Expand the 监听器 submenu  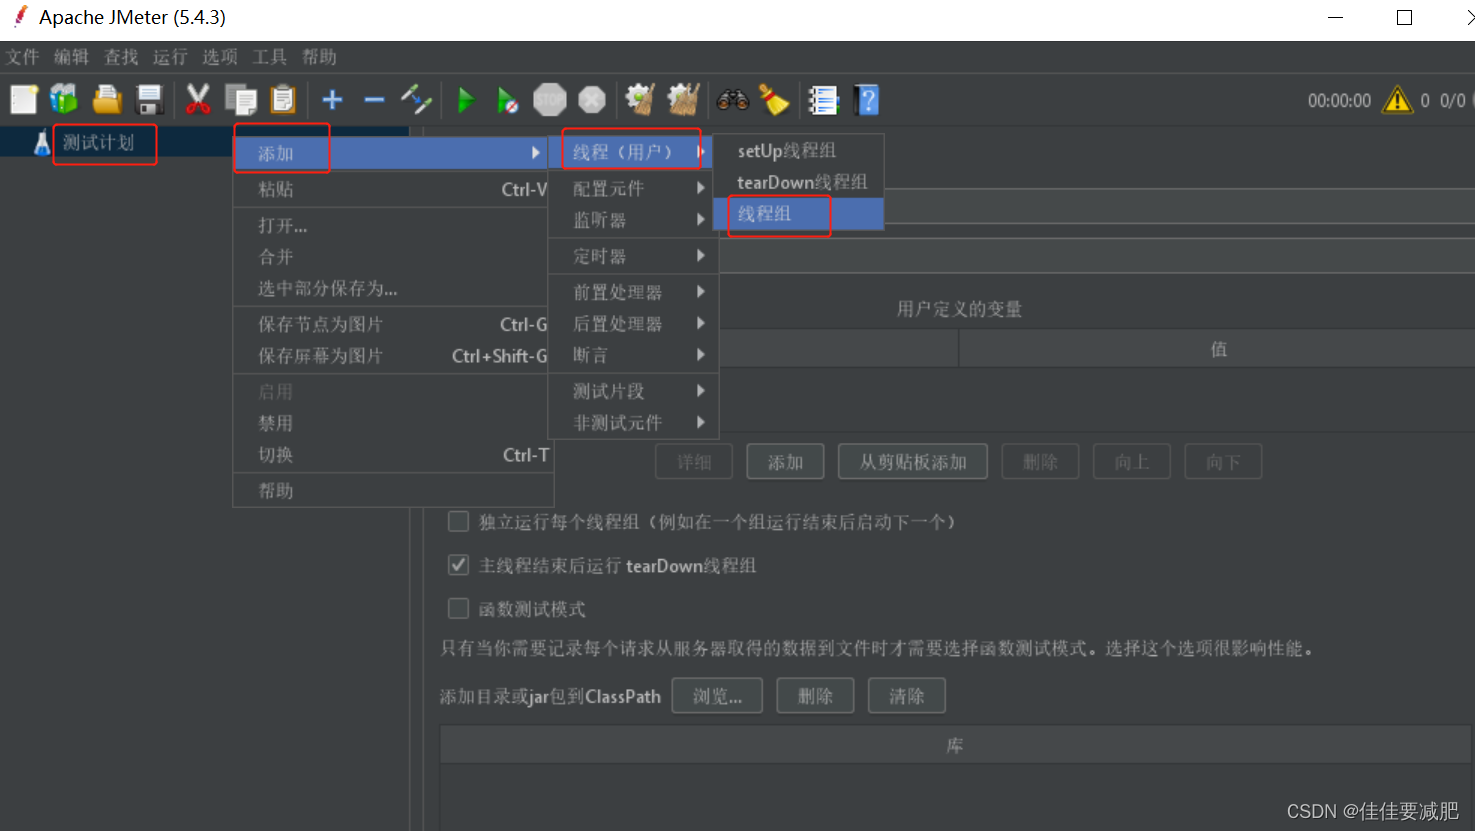(x=631, y=220)
